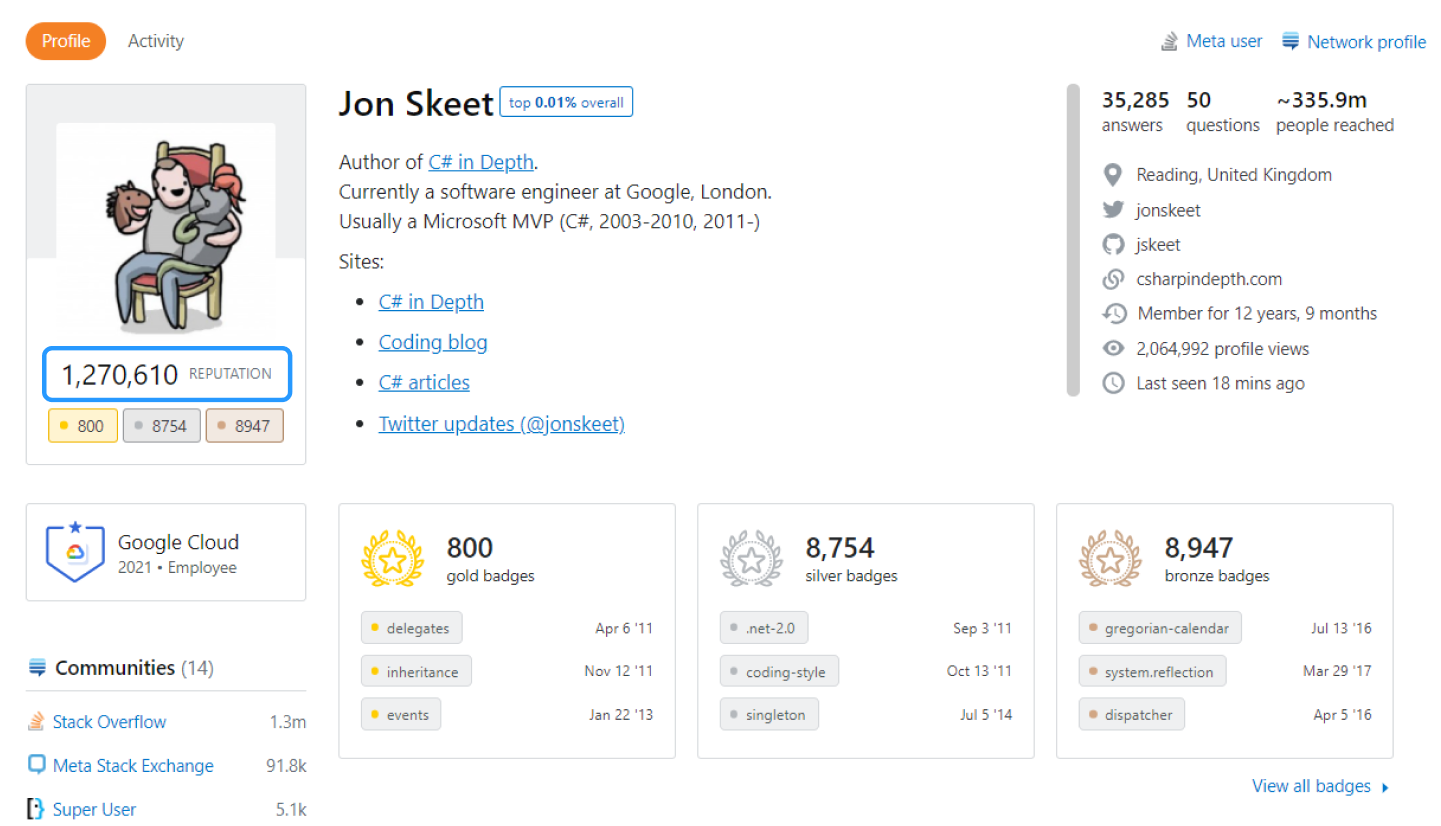1441x826 pixels.
Task: Click the delegates gold tag badge
Action: point(412,629)
